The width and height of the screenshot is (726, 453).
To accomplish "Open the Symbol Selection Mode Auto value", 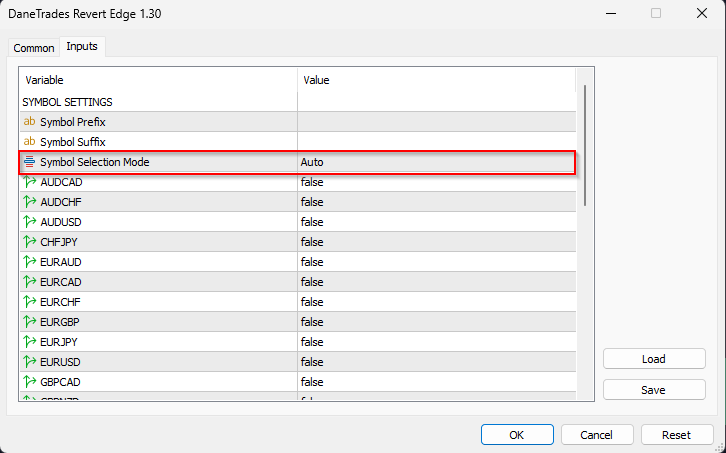I will 436,162.
